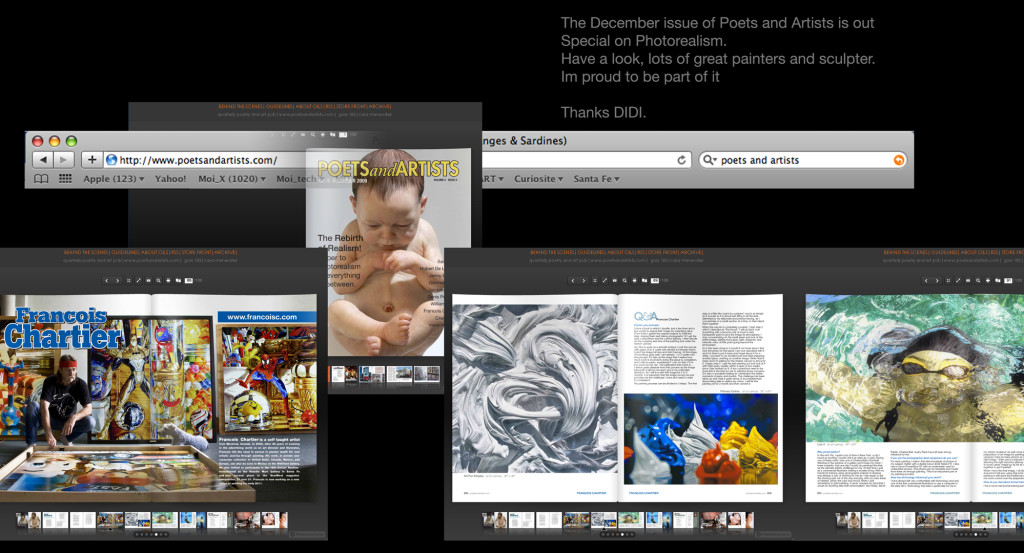
Task: Next page arrow in Q&A viewer window
Action: pos(584,281)
